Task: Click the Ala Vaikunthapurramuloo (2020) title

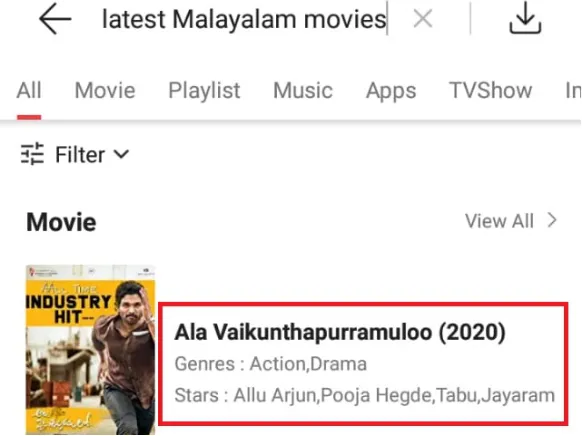Action: tap(340, 332)
